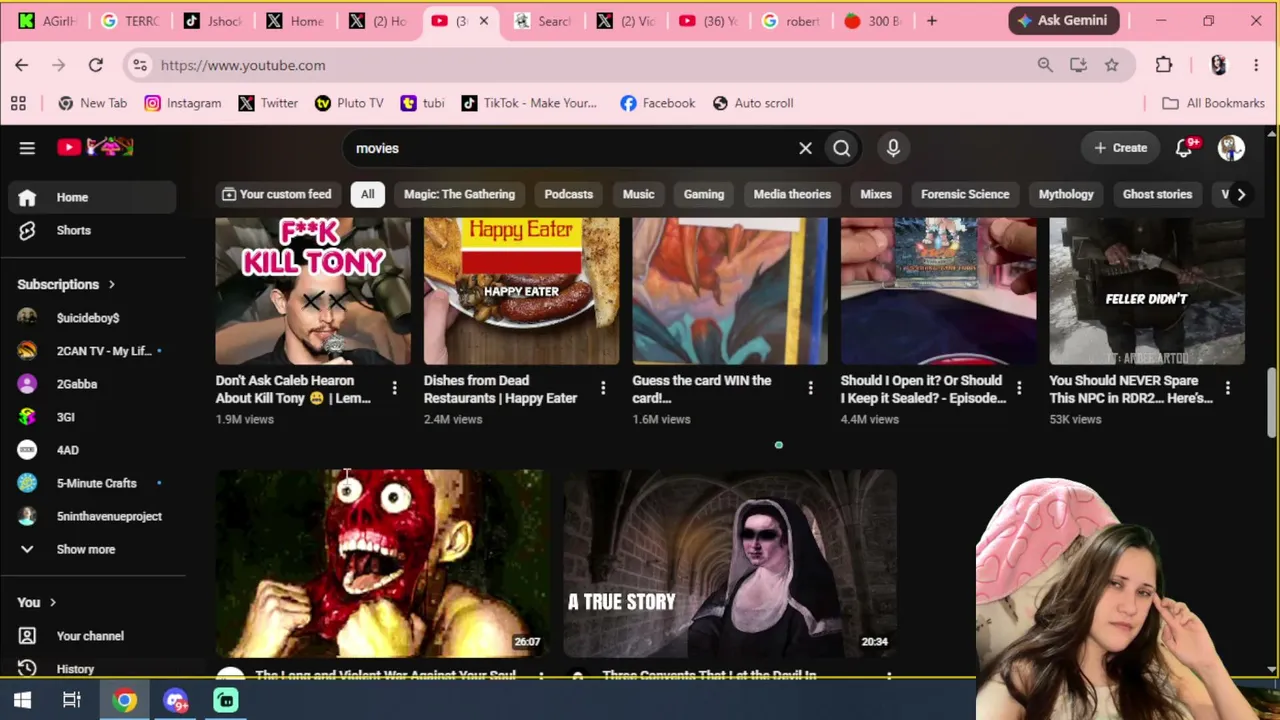Screen dimensions: 1280x720
Task: Filter the feed by Music
Action: pos(638,195)
